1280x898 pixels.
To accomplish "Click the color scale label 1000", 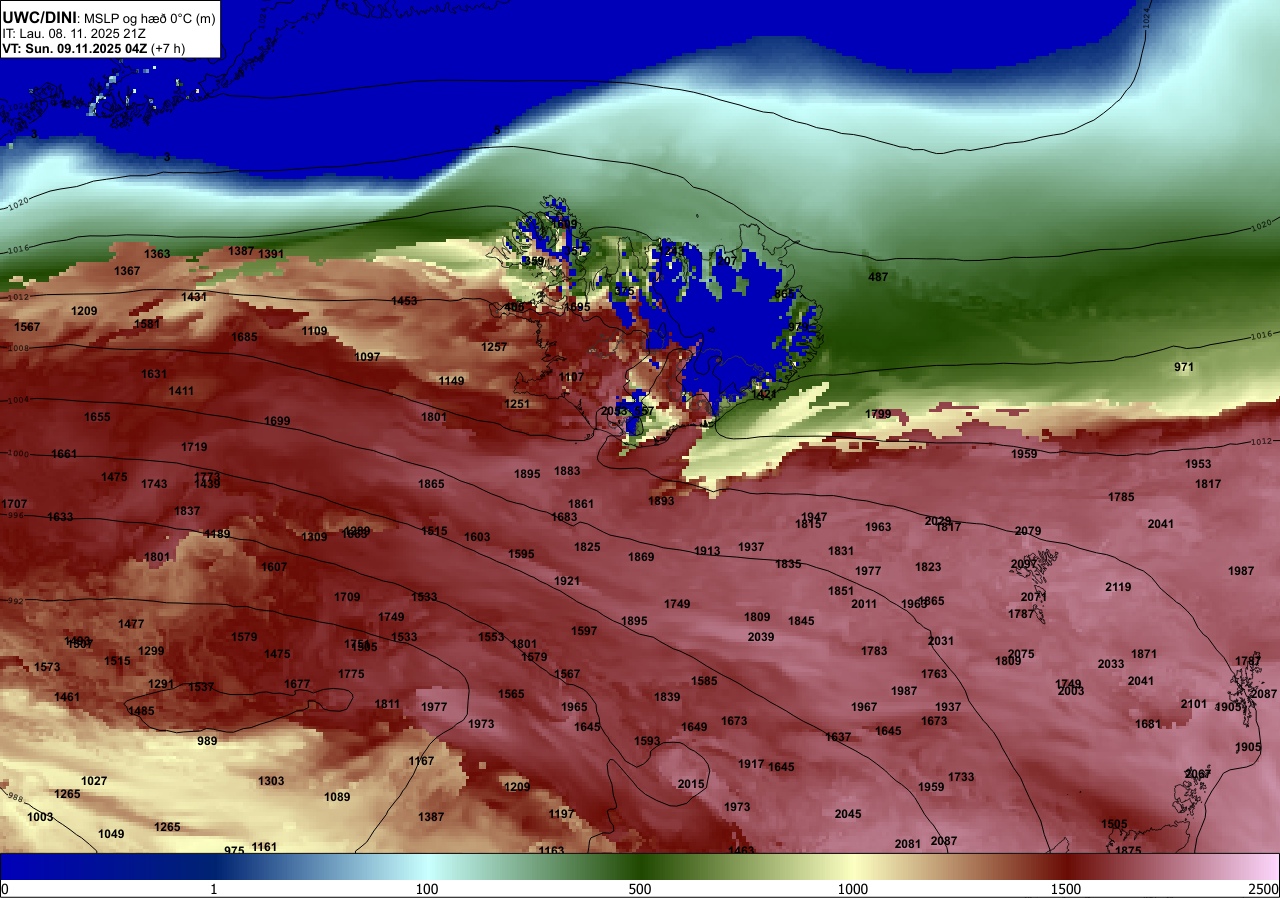I will (x=853, y=889).
